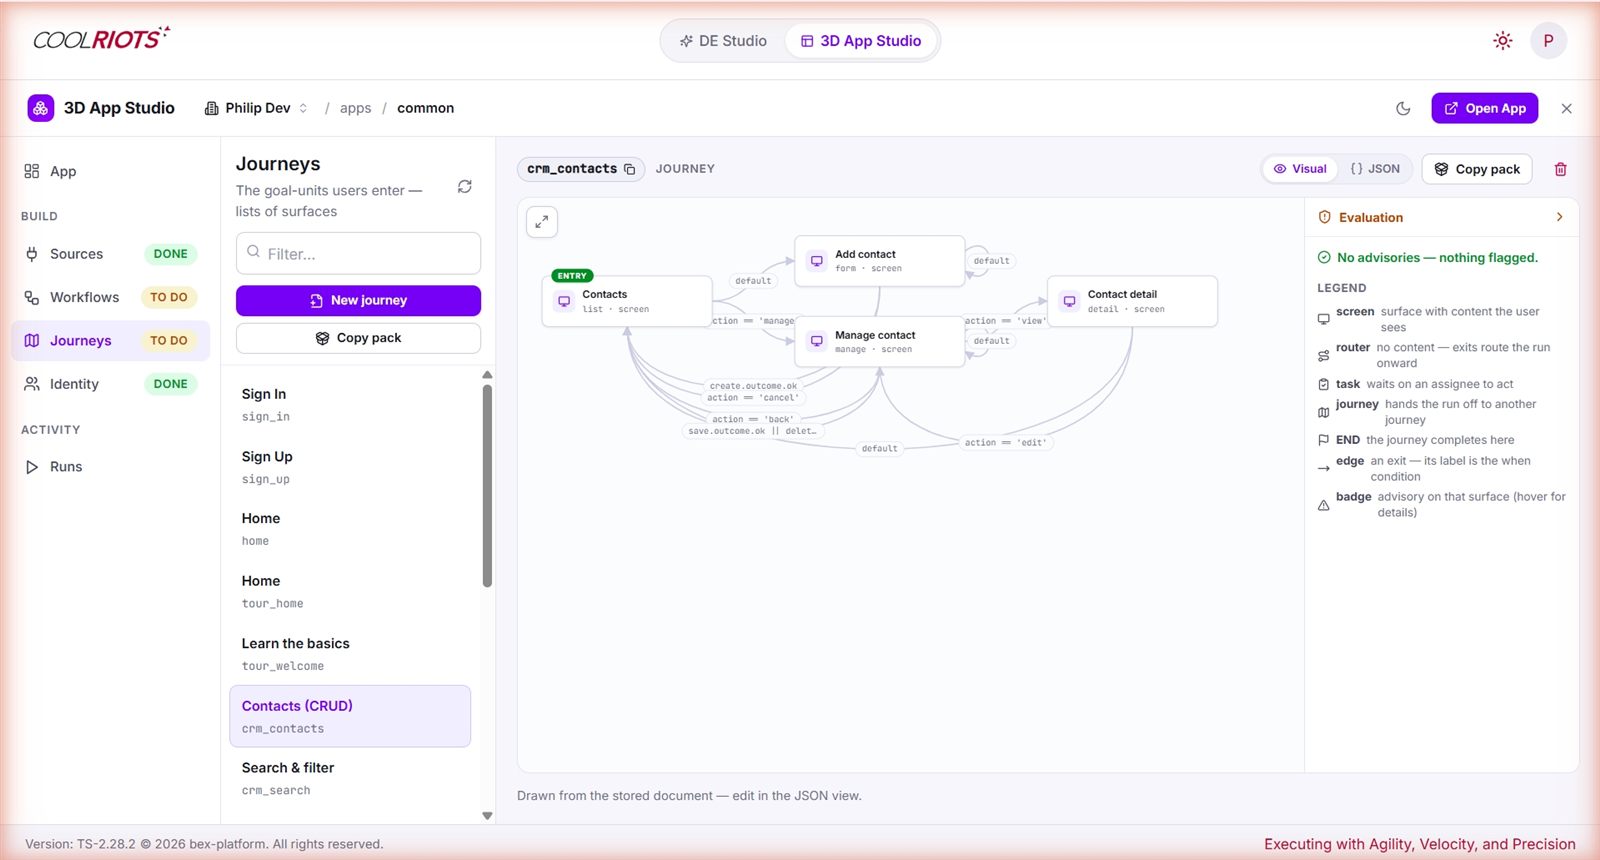Click the Evaluation shield icon

point(1324,217)
